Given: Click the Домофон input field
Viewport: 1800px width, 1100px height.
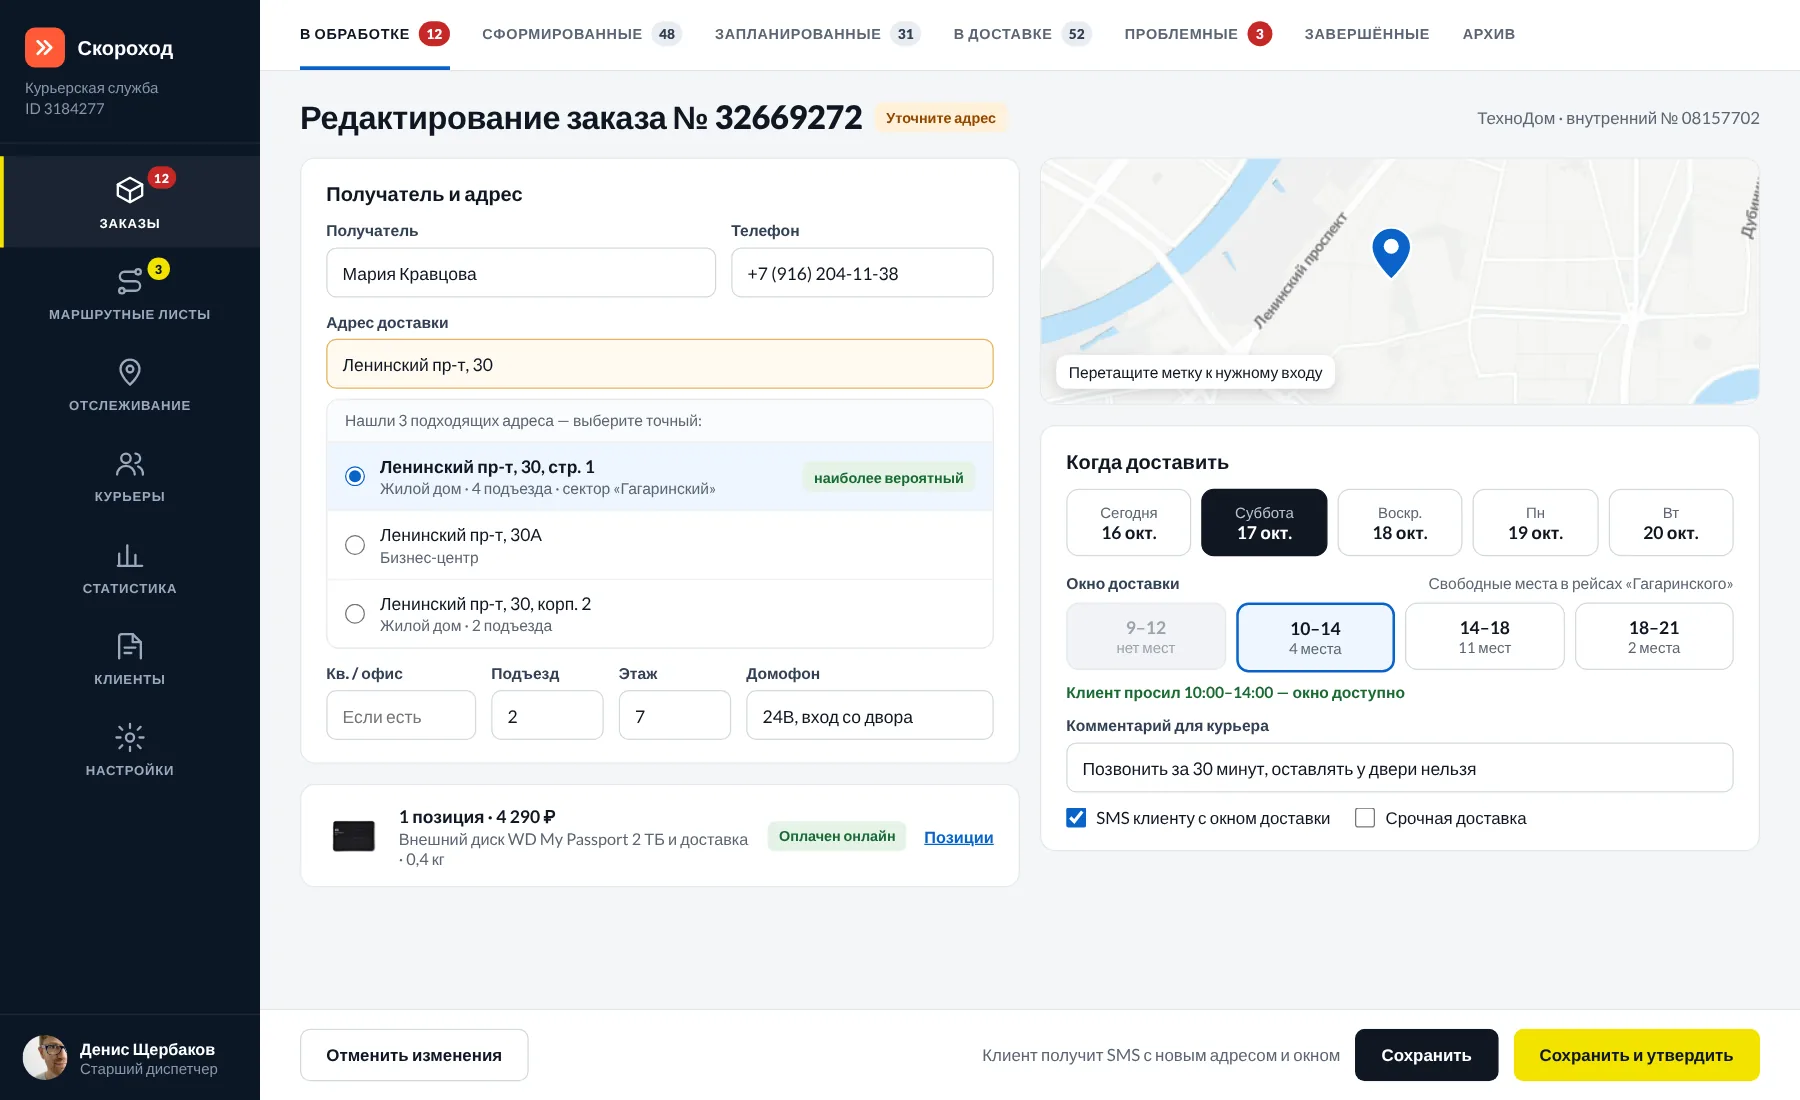Looking at the screenshot, I should [x=870, y=716].
